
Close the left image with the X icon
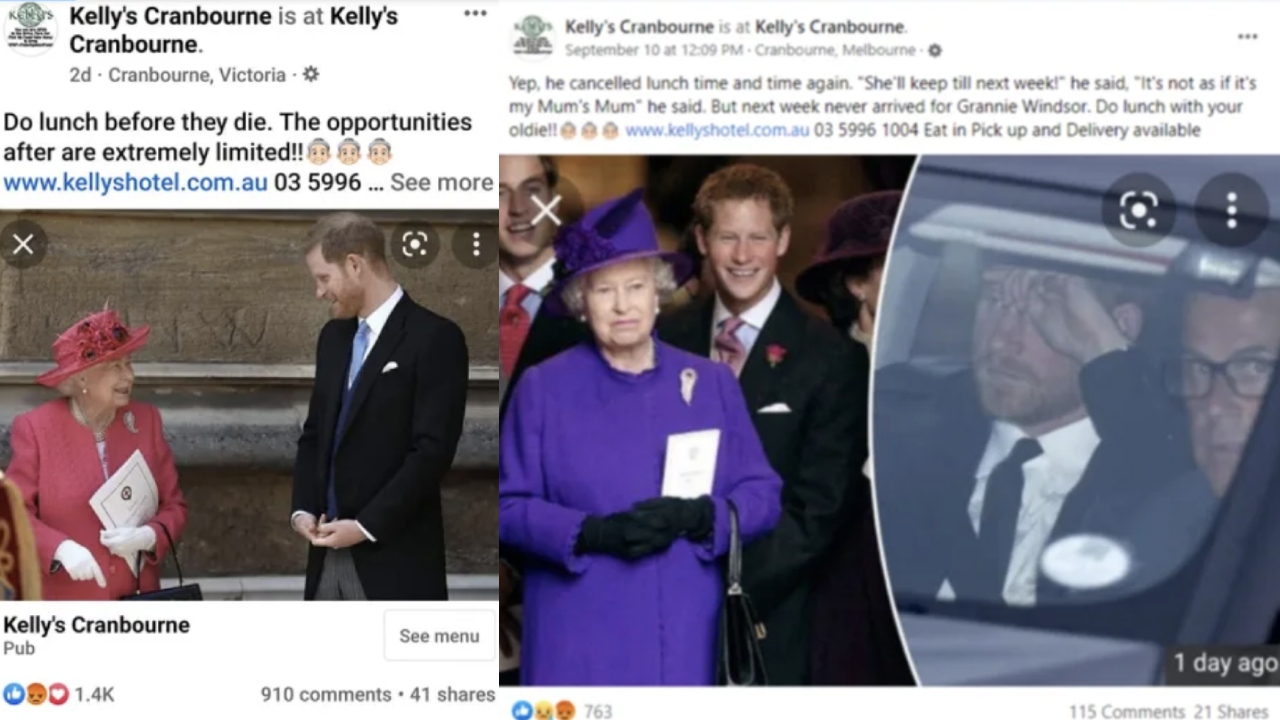(23, 244)
